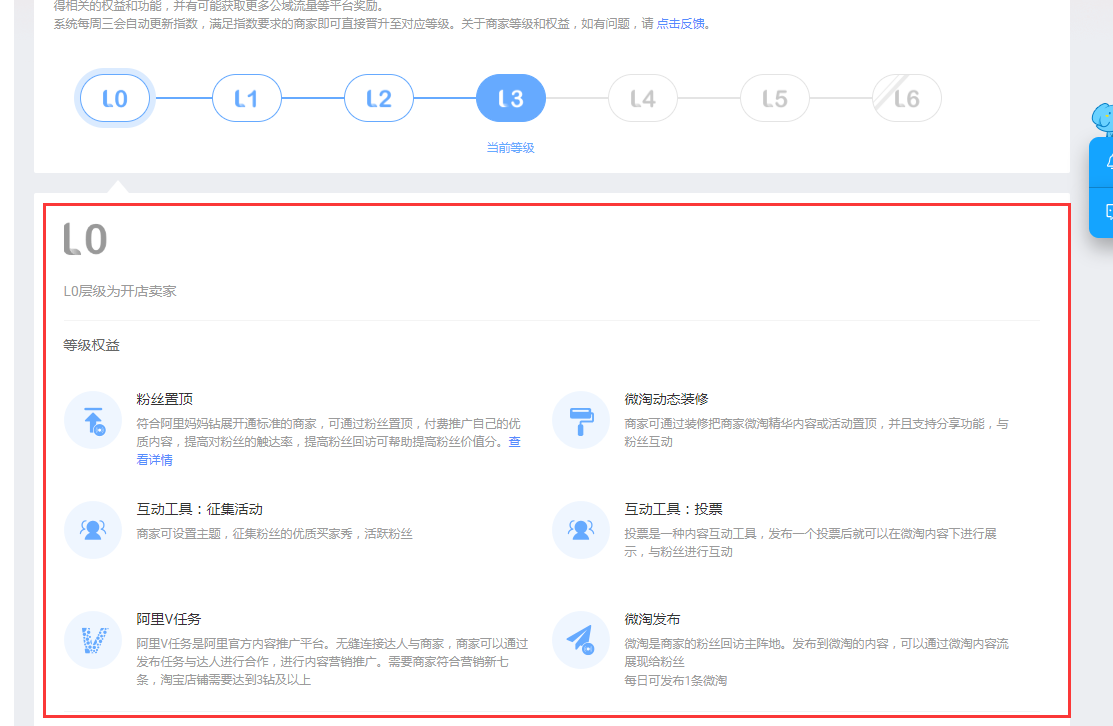View the L4 level step
Image resolution: width=1113 pixels, height=726 pixels.
[x=642, y=99]
